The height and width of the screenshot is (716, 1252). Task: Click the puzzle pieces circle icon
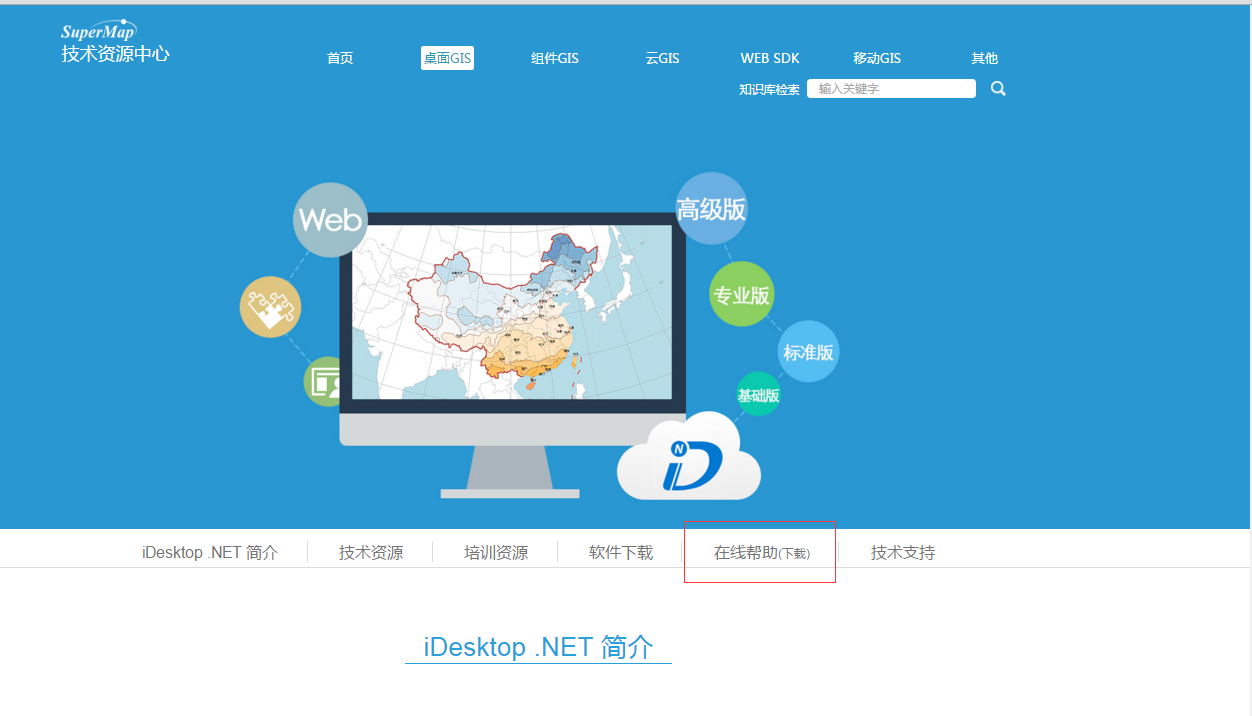click(x=271, y=307)
